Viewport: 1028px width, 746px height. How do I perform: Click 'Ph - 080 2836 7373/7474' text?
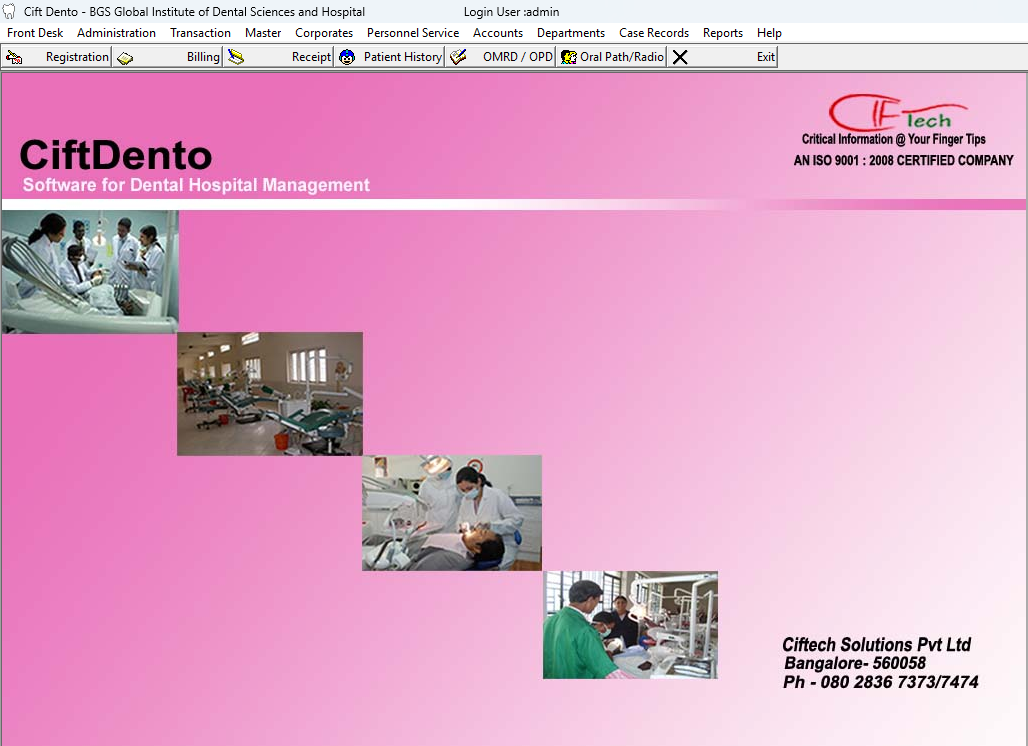coord(880,682)
